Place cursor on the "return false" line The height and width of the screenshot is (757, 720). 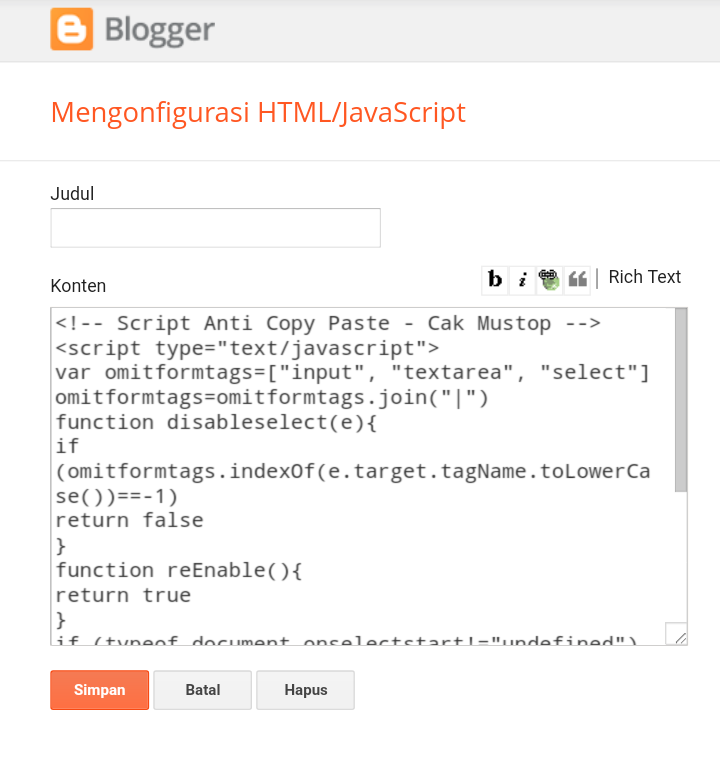129,521
